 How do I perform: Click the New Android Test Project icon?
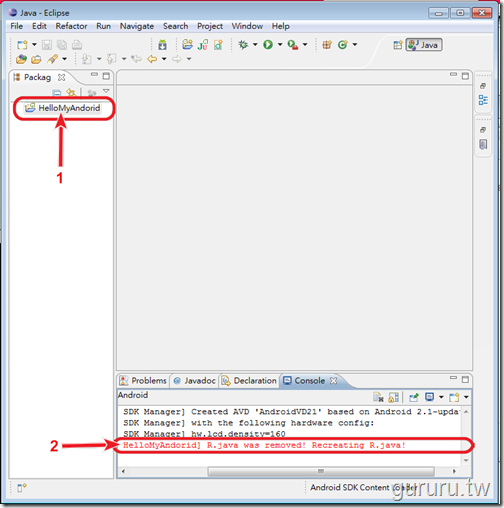203,45
